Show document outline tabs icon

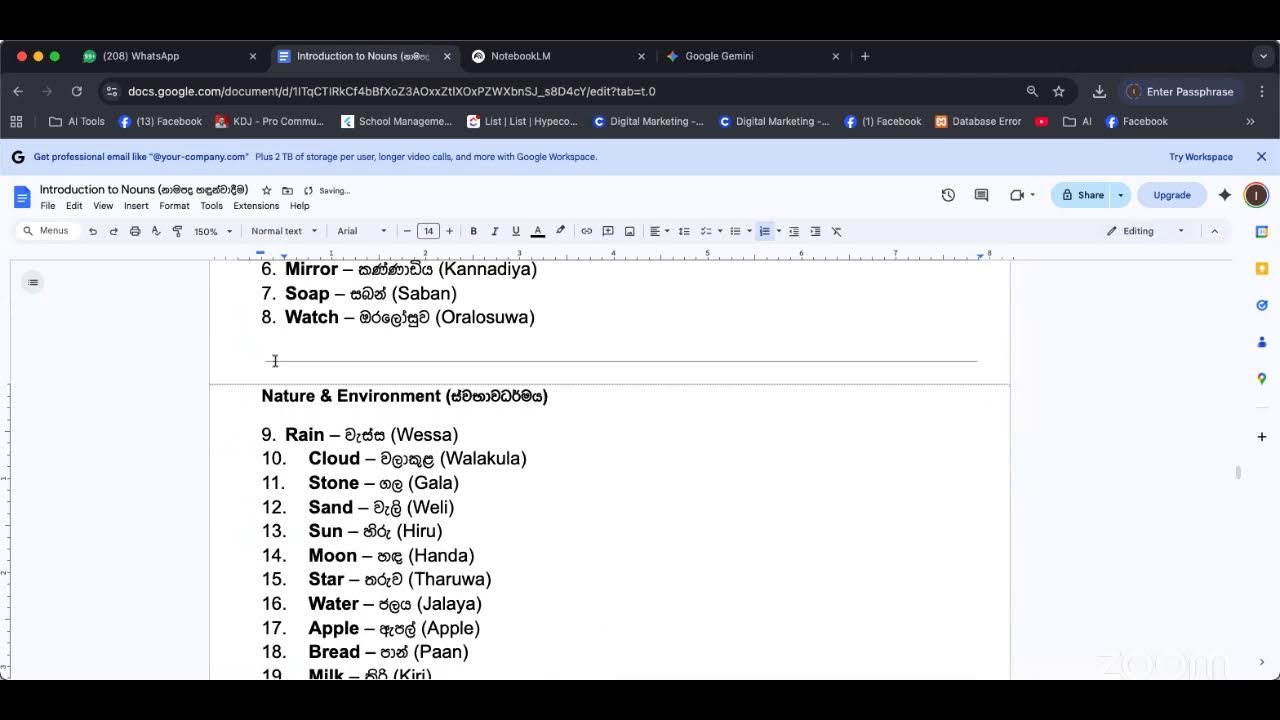(33, 282)
